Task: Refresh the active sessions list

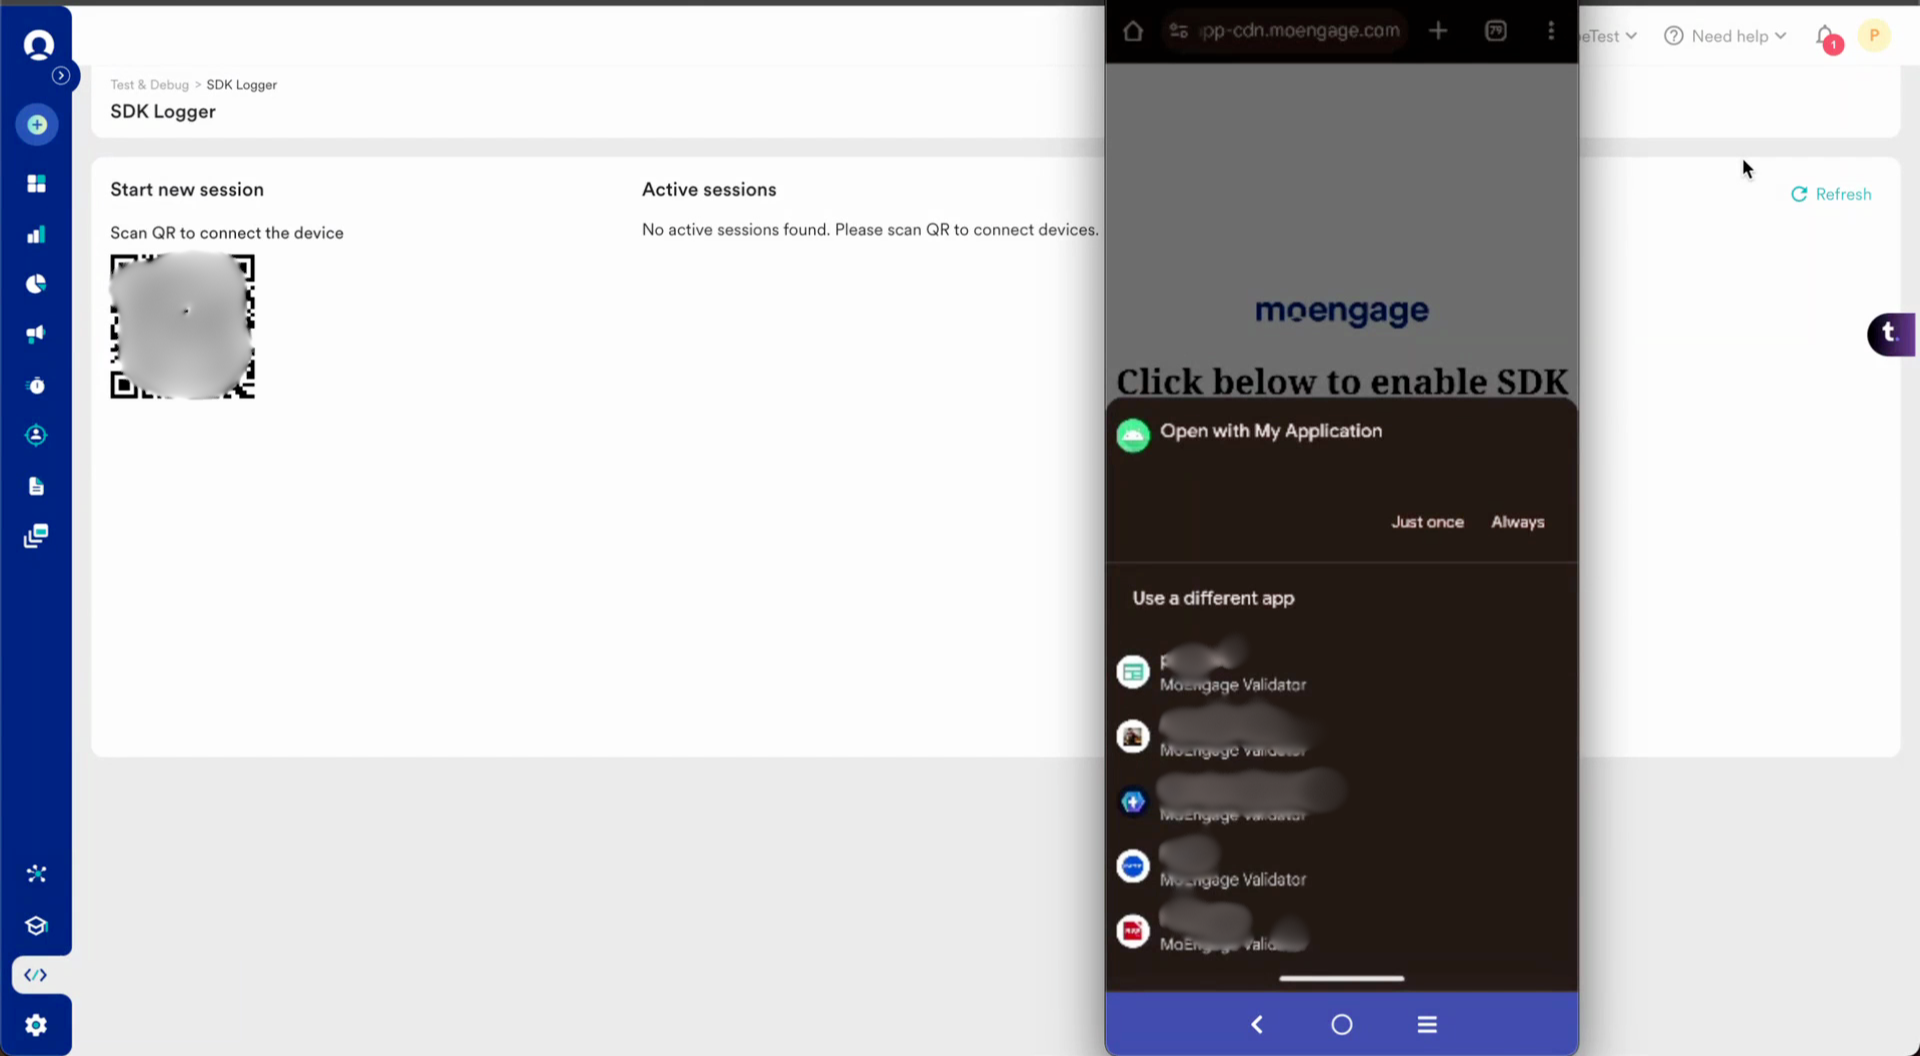Action: coord(1831,195)
